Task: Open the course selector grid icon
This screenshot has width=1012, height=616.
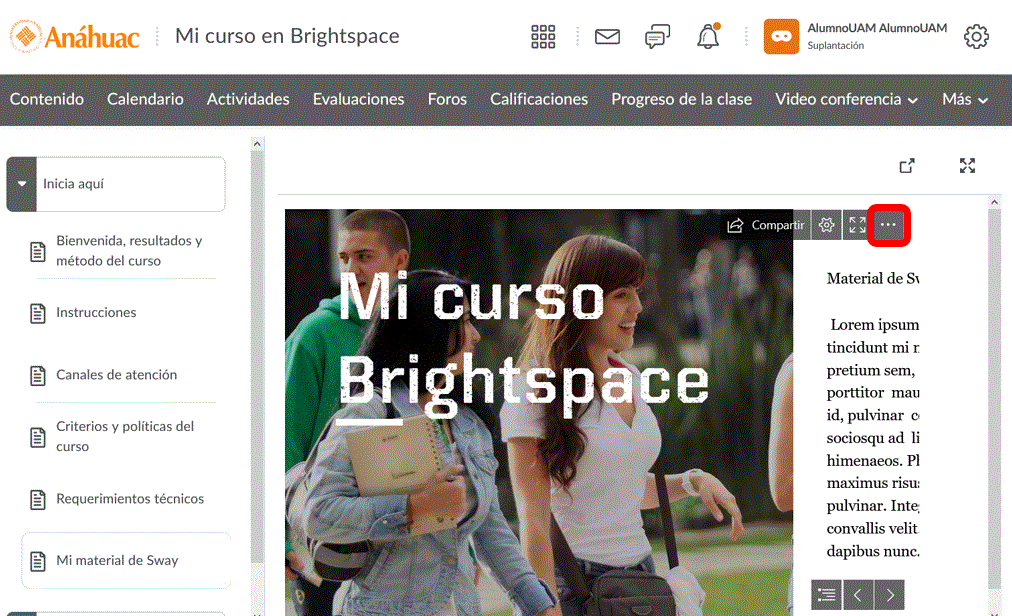Action: pos(543,37)
